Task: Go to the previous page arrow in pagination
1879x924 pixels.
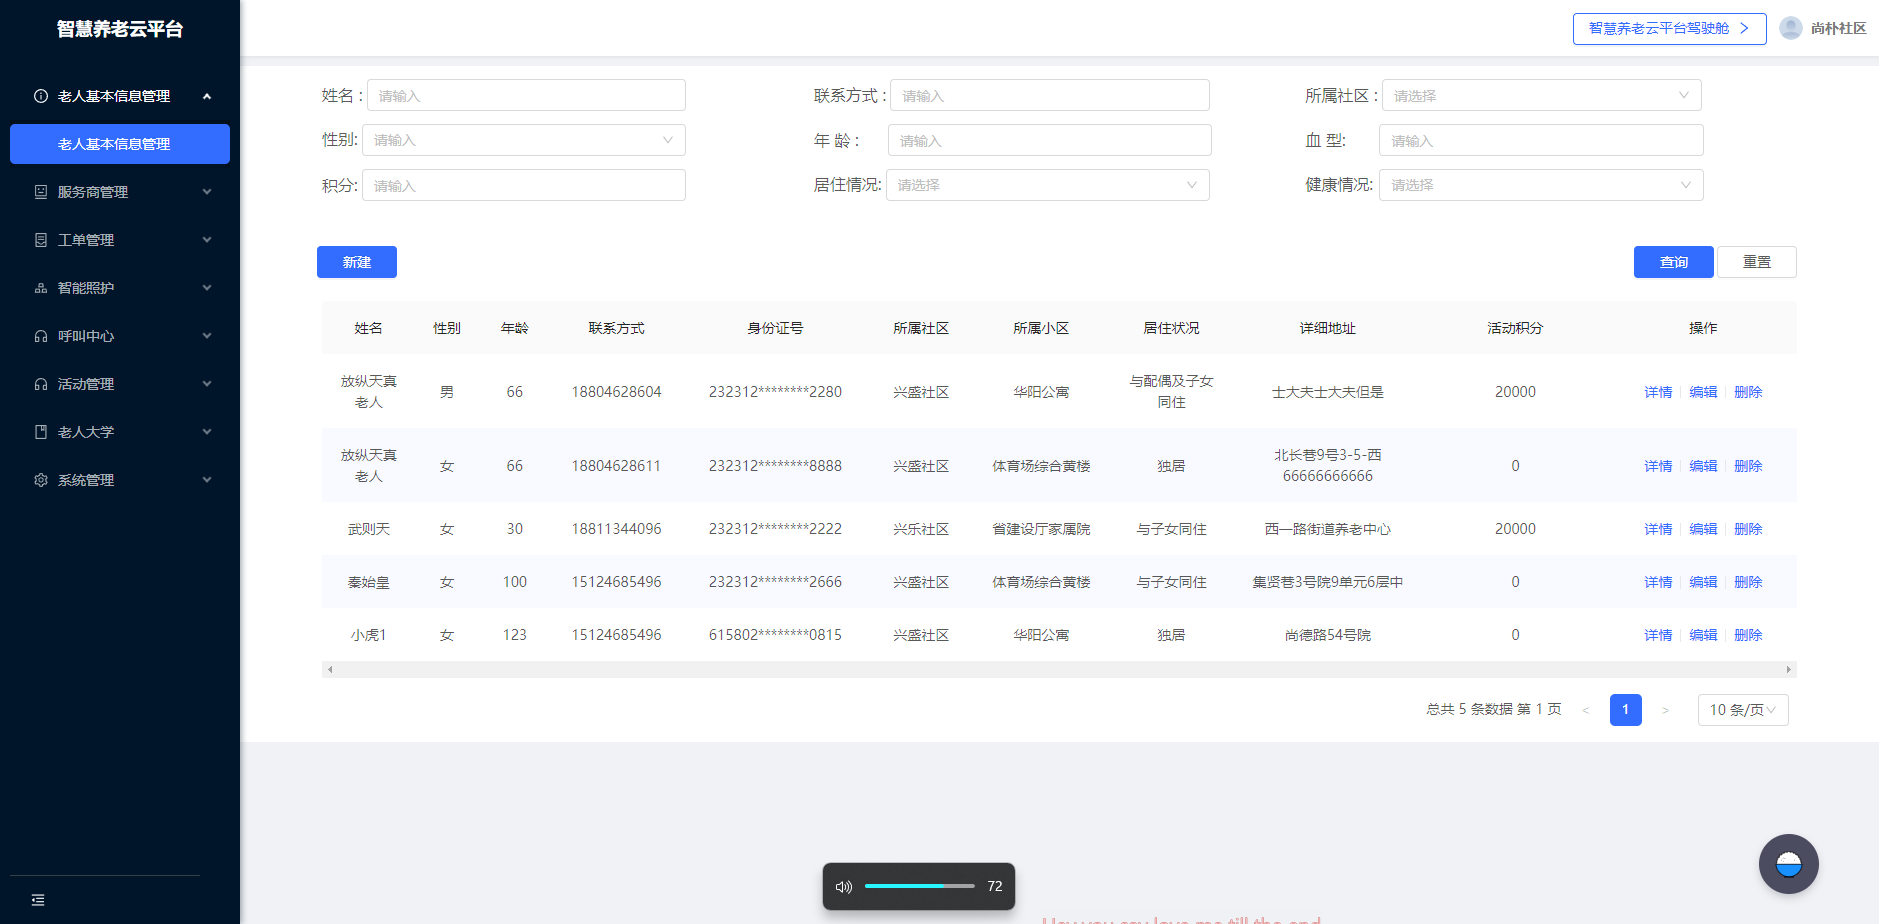Action: click(x=1586, y=710)
